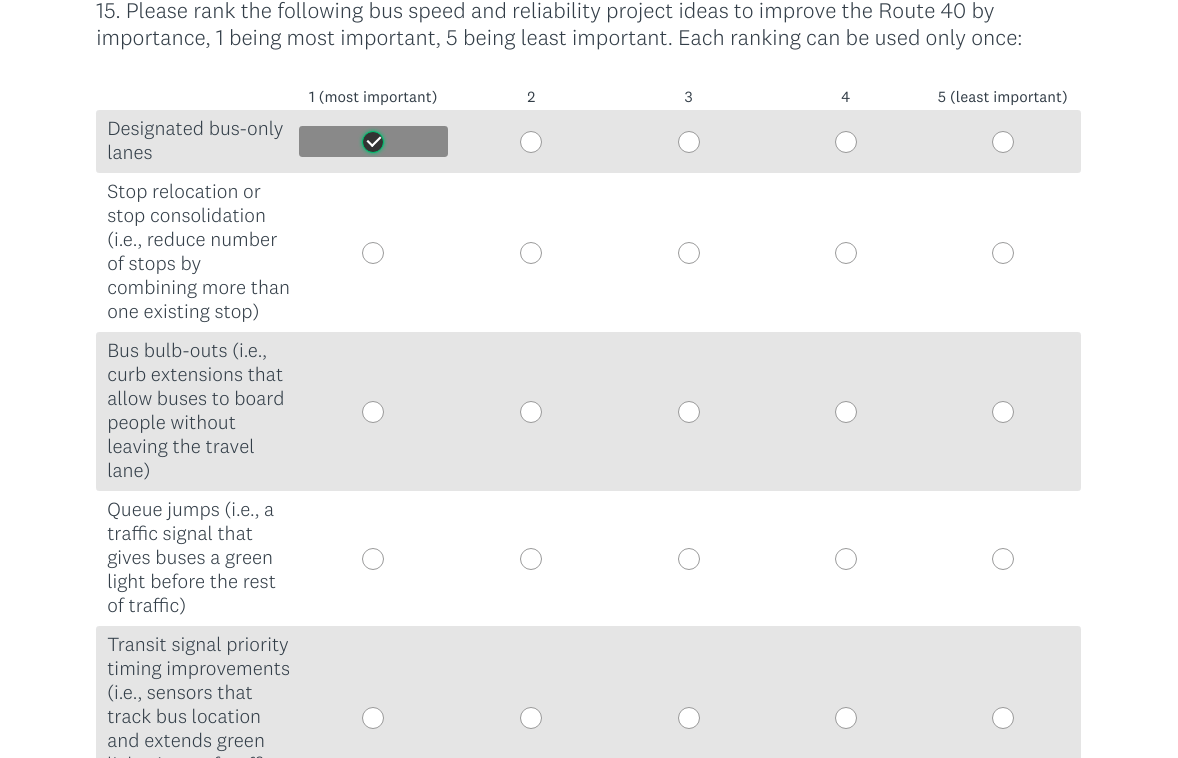Select rank 1 for Transit signal priority
Image resolution: width=1178 pixels, height=758 pixels.
(x=373, y=718)
